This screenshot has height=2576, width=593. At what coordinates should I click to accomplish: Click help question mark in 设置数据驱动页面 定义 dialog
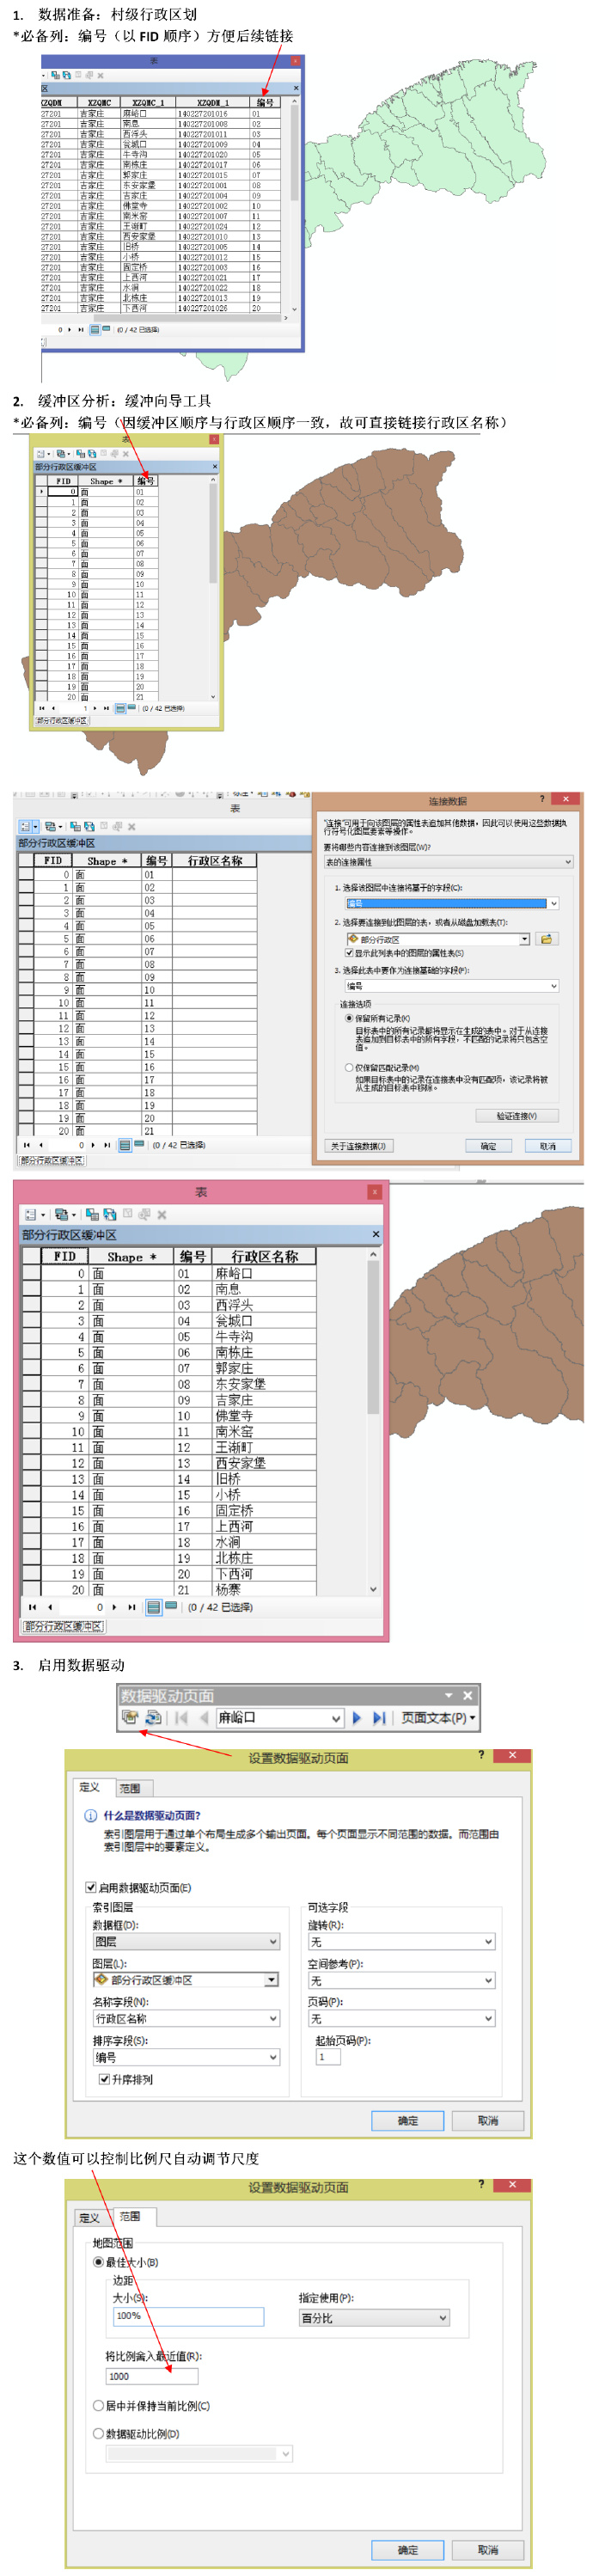click(x=481, y=1754)
